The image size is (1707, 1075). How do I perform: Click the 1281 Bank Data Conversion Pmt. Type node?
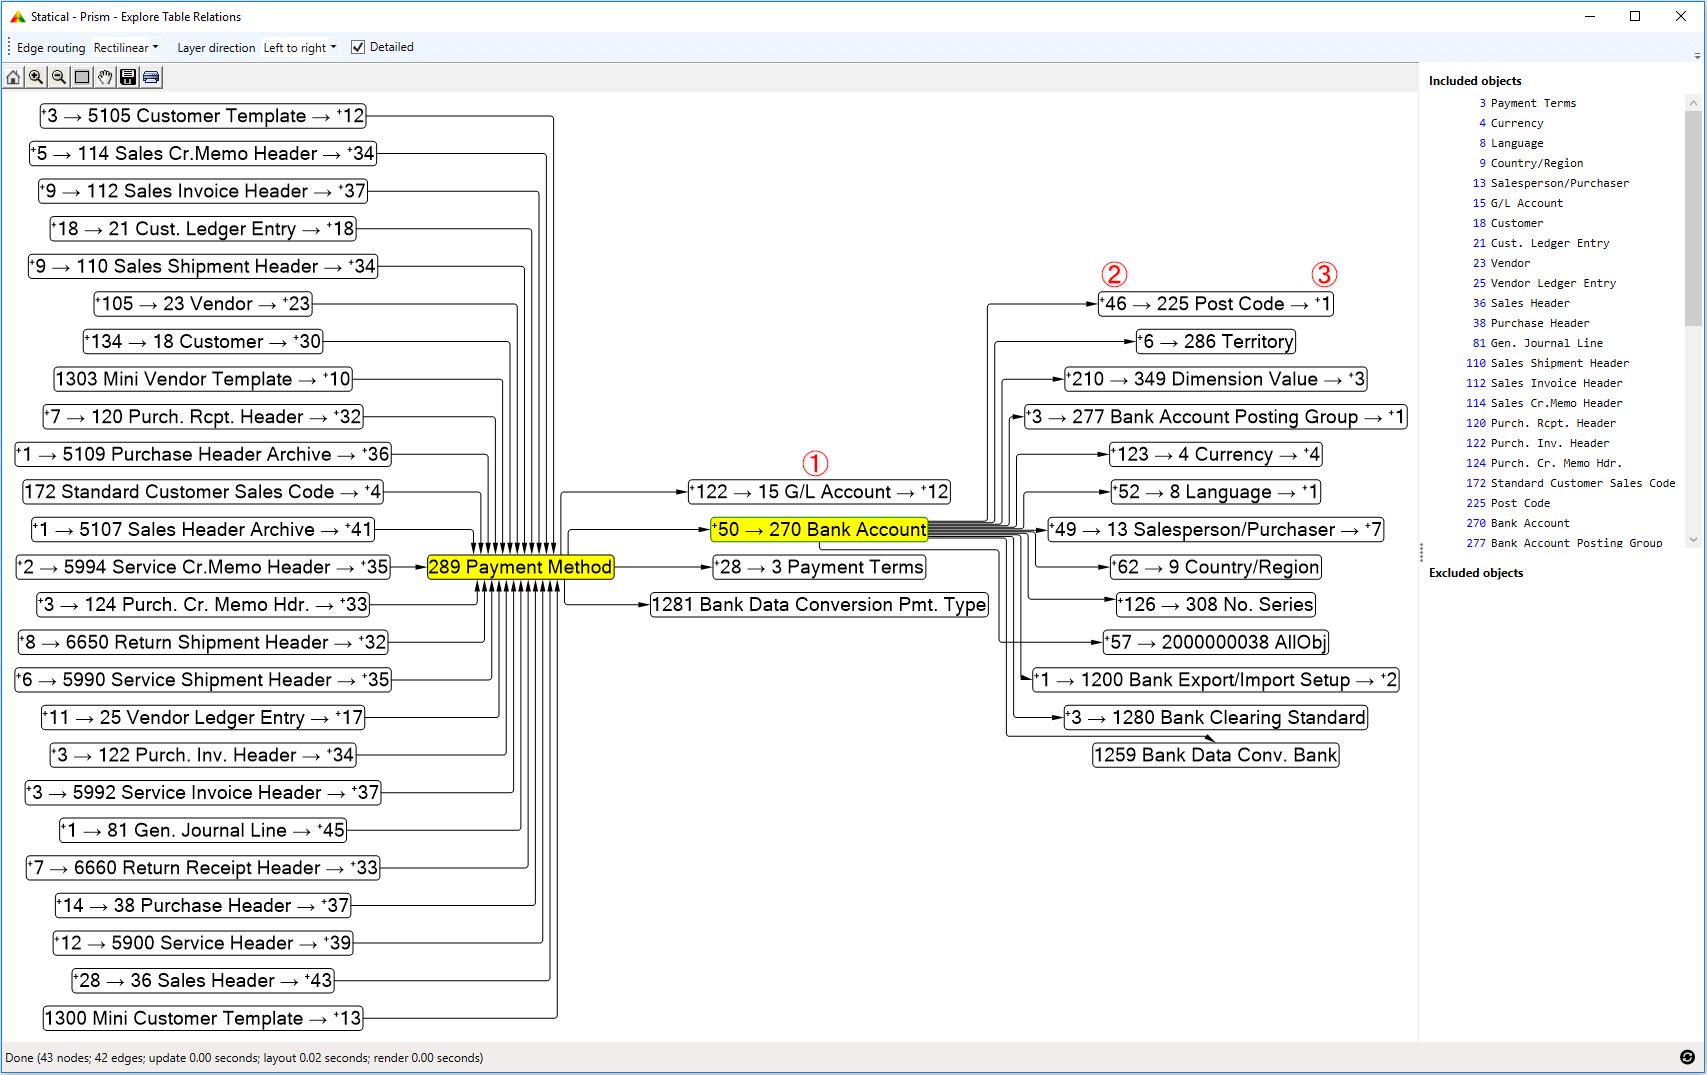click(819, 605)
